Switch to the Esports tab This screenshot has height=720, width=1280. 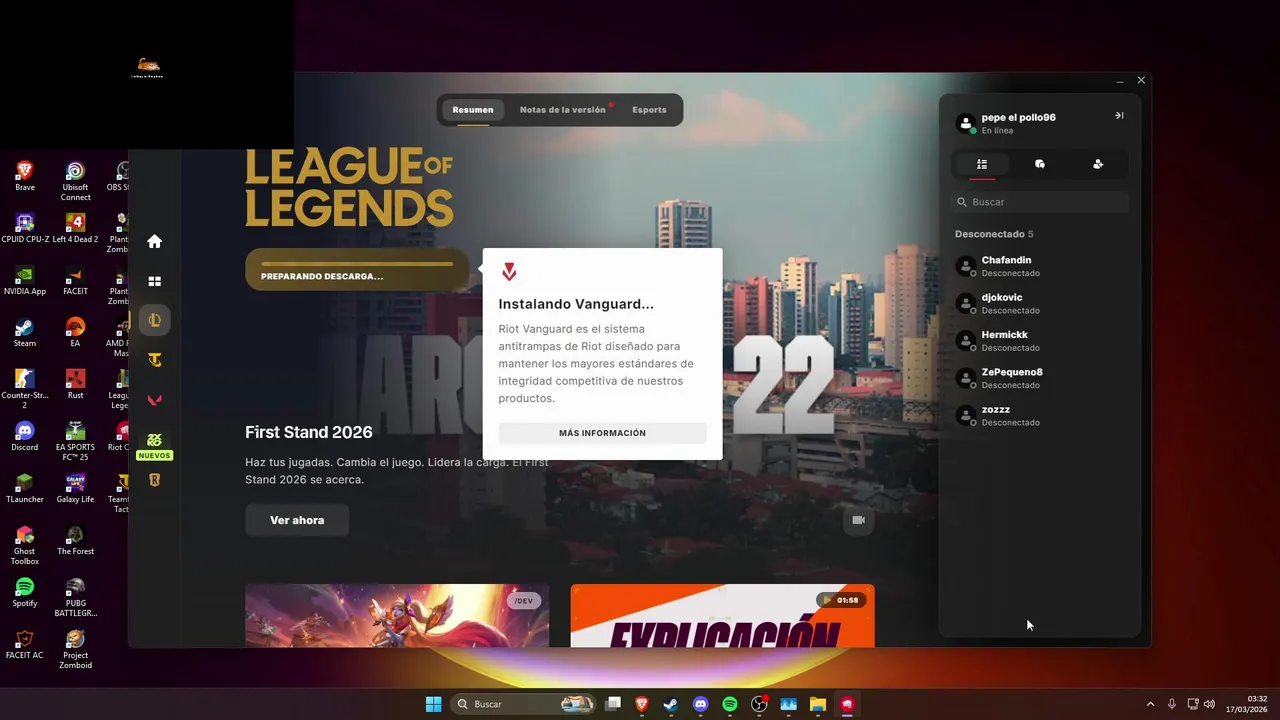coord(649,110)
